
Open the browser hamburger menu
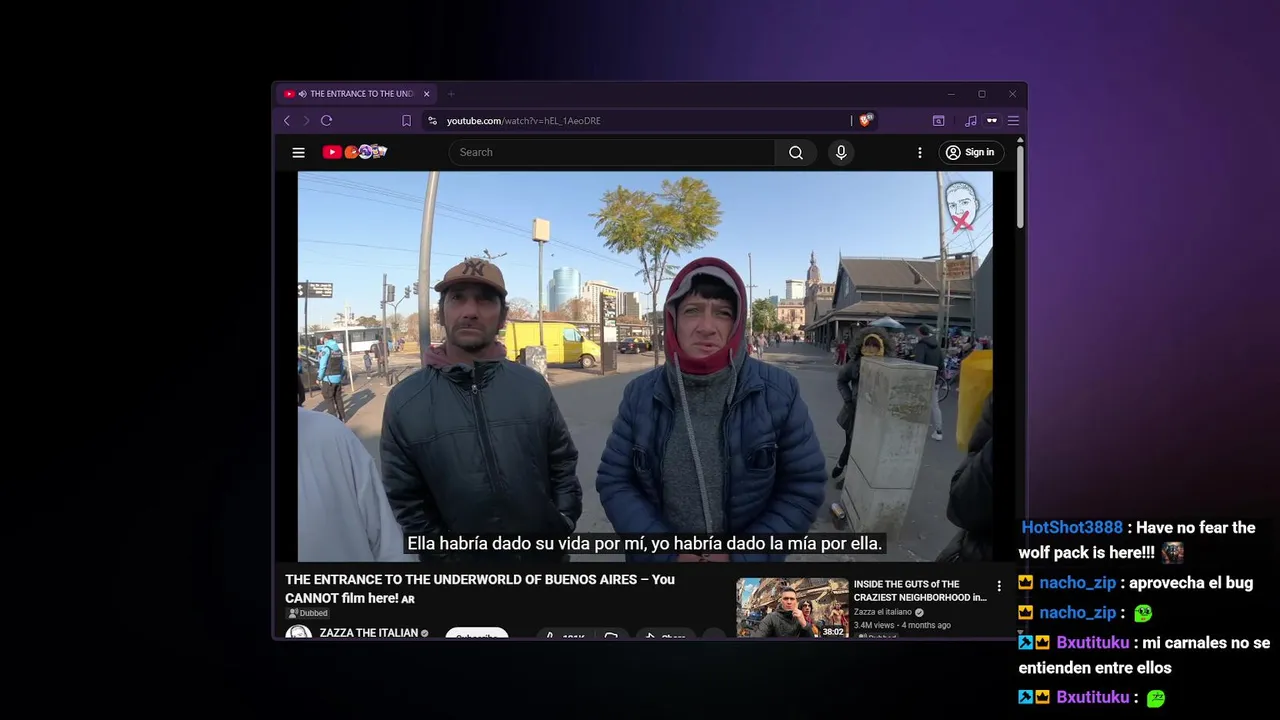[x=1013, y=121]
